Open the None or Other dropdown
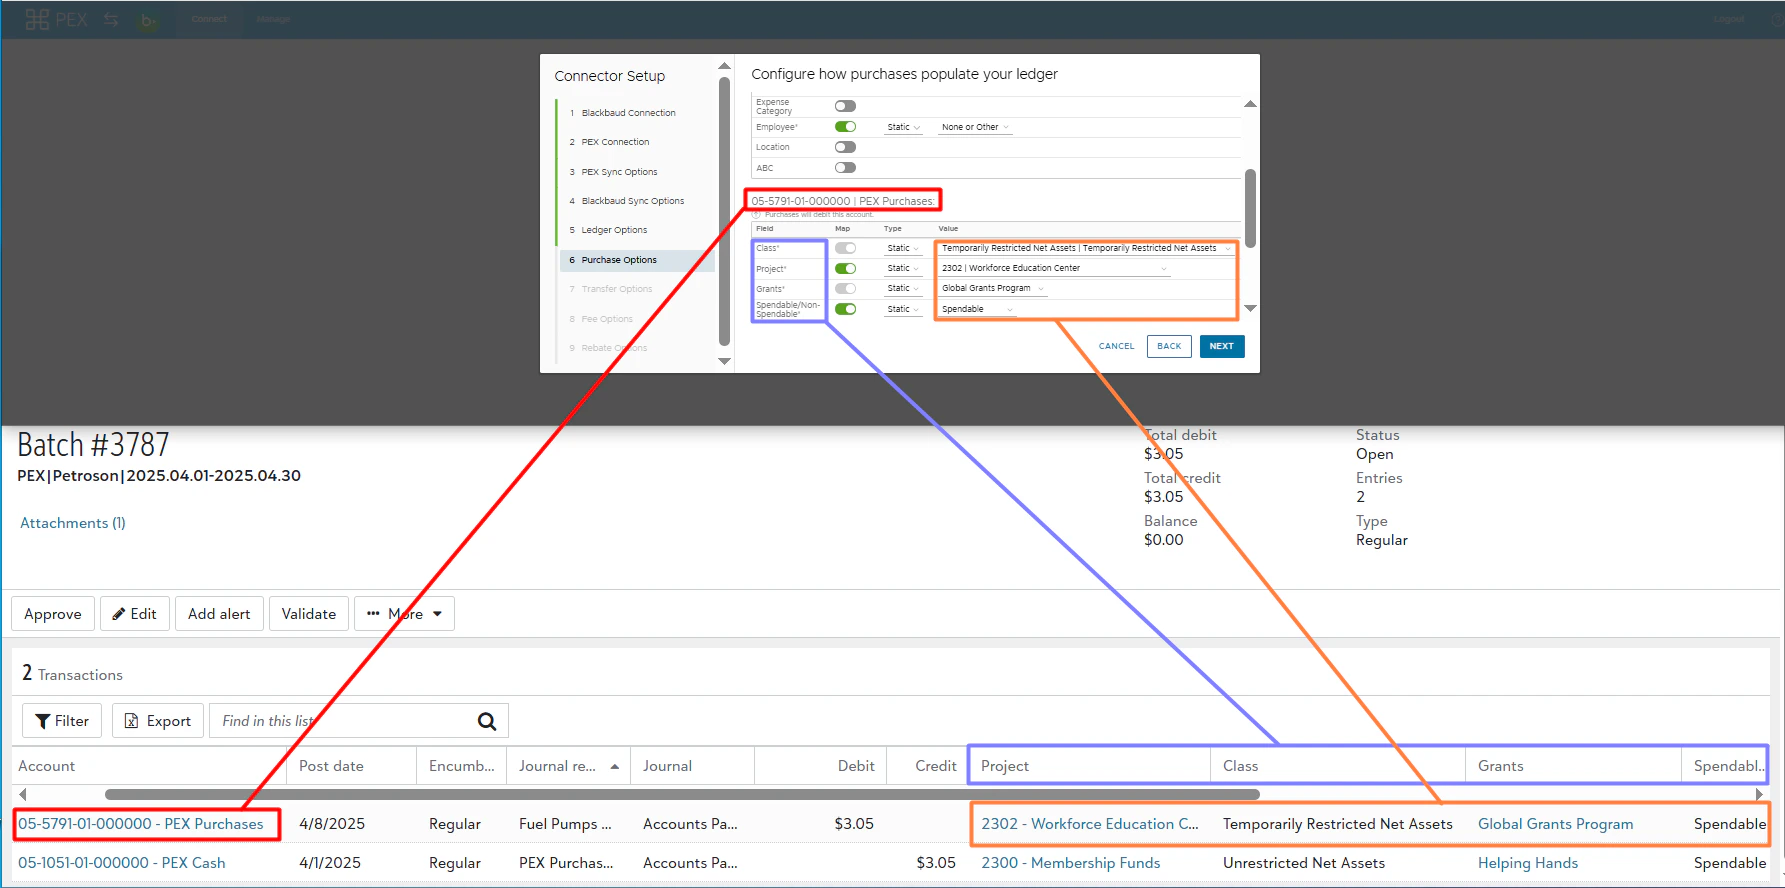Viewport: 1785px width, 888px height. [975, 127]
